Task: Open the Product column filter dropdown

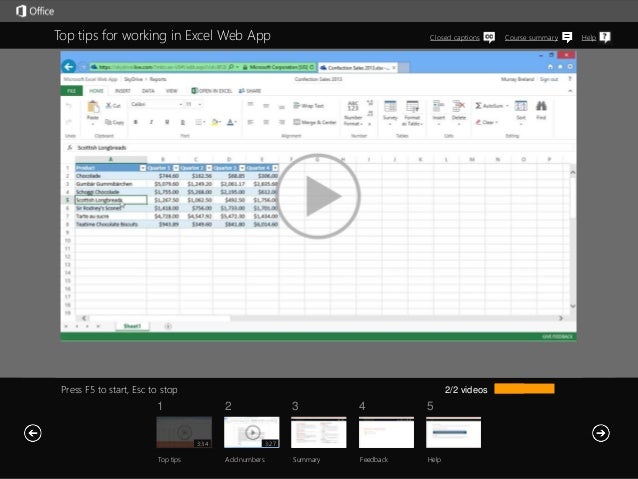Action: pyautogui.click(x=143, y=168)
